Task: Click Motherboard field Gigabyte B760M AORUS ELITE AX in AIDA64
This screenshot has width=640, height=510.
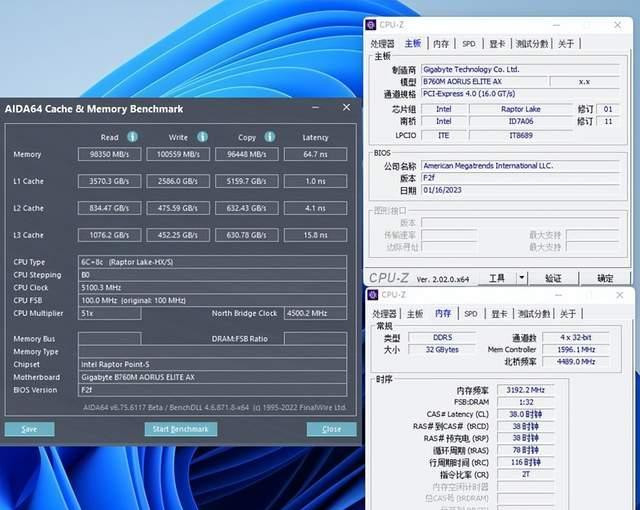Action: [212, 377]
